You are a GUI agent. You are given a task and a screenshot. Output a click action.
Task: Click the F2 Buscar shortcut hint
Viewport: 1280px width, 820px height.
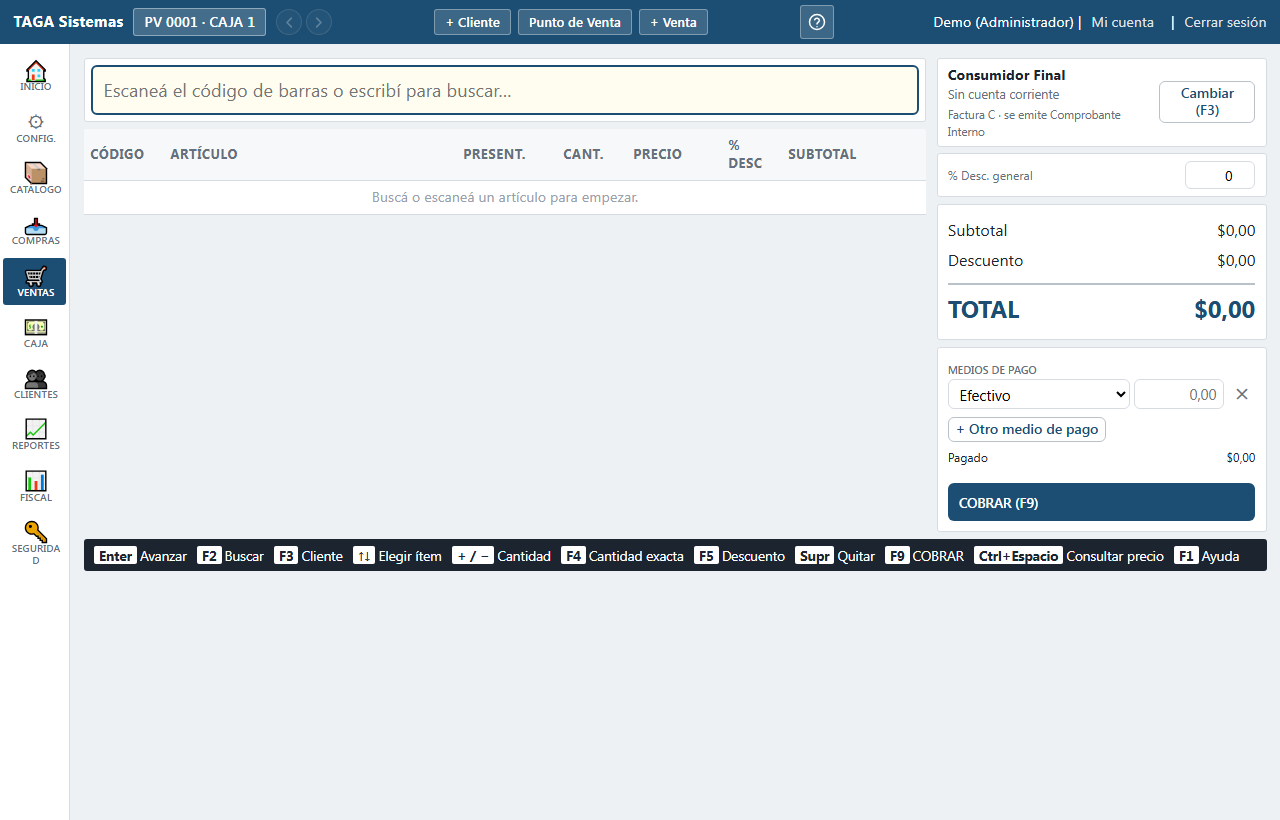pos(230,556)
